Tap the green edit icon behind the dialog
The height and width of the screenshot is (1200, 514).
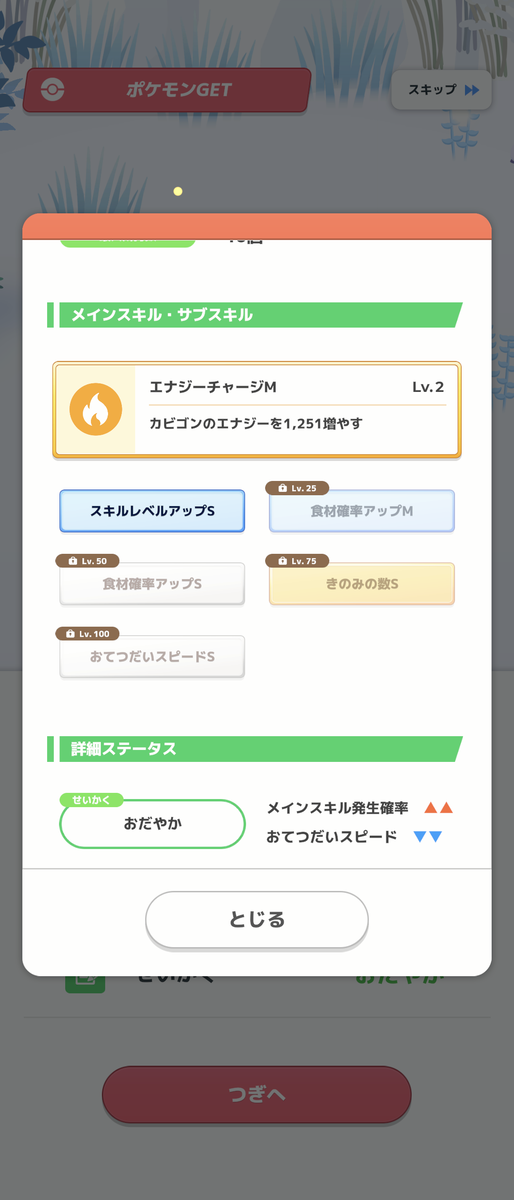[x=85, y=981]
